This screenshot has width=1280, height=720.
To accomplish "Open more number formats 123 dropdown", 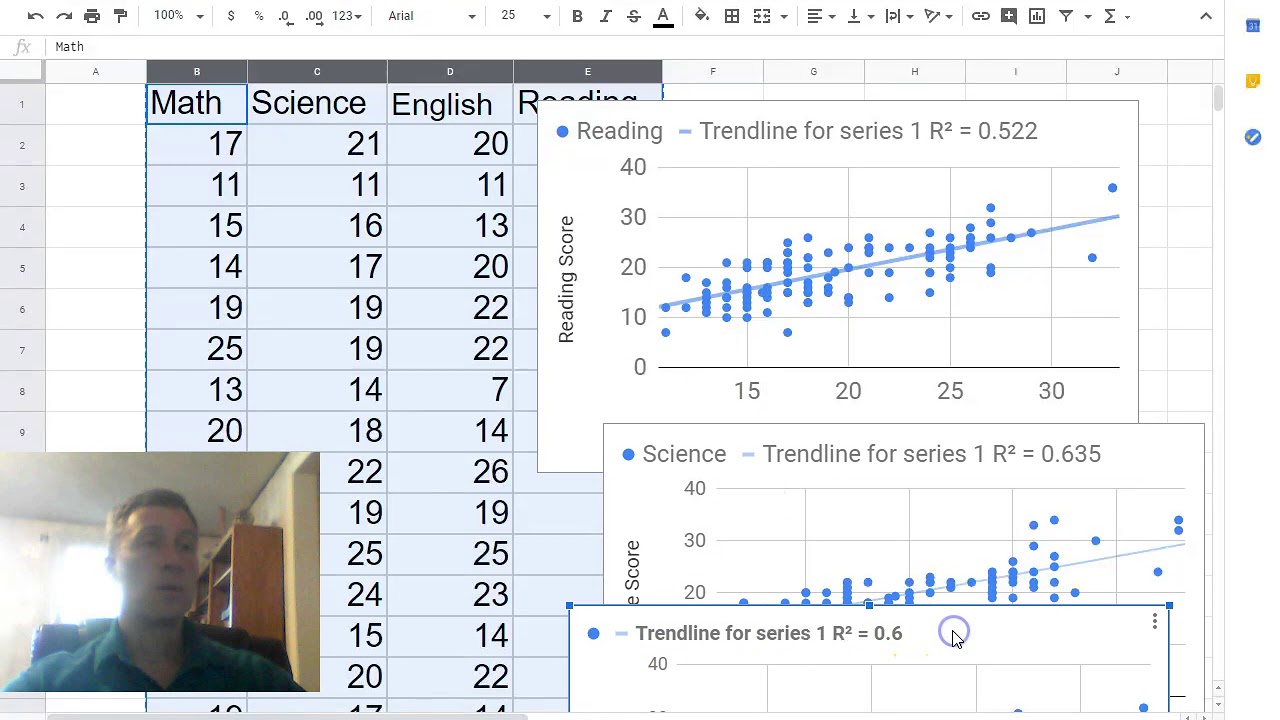I will click(x=349, y=16).
